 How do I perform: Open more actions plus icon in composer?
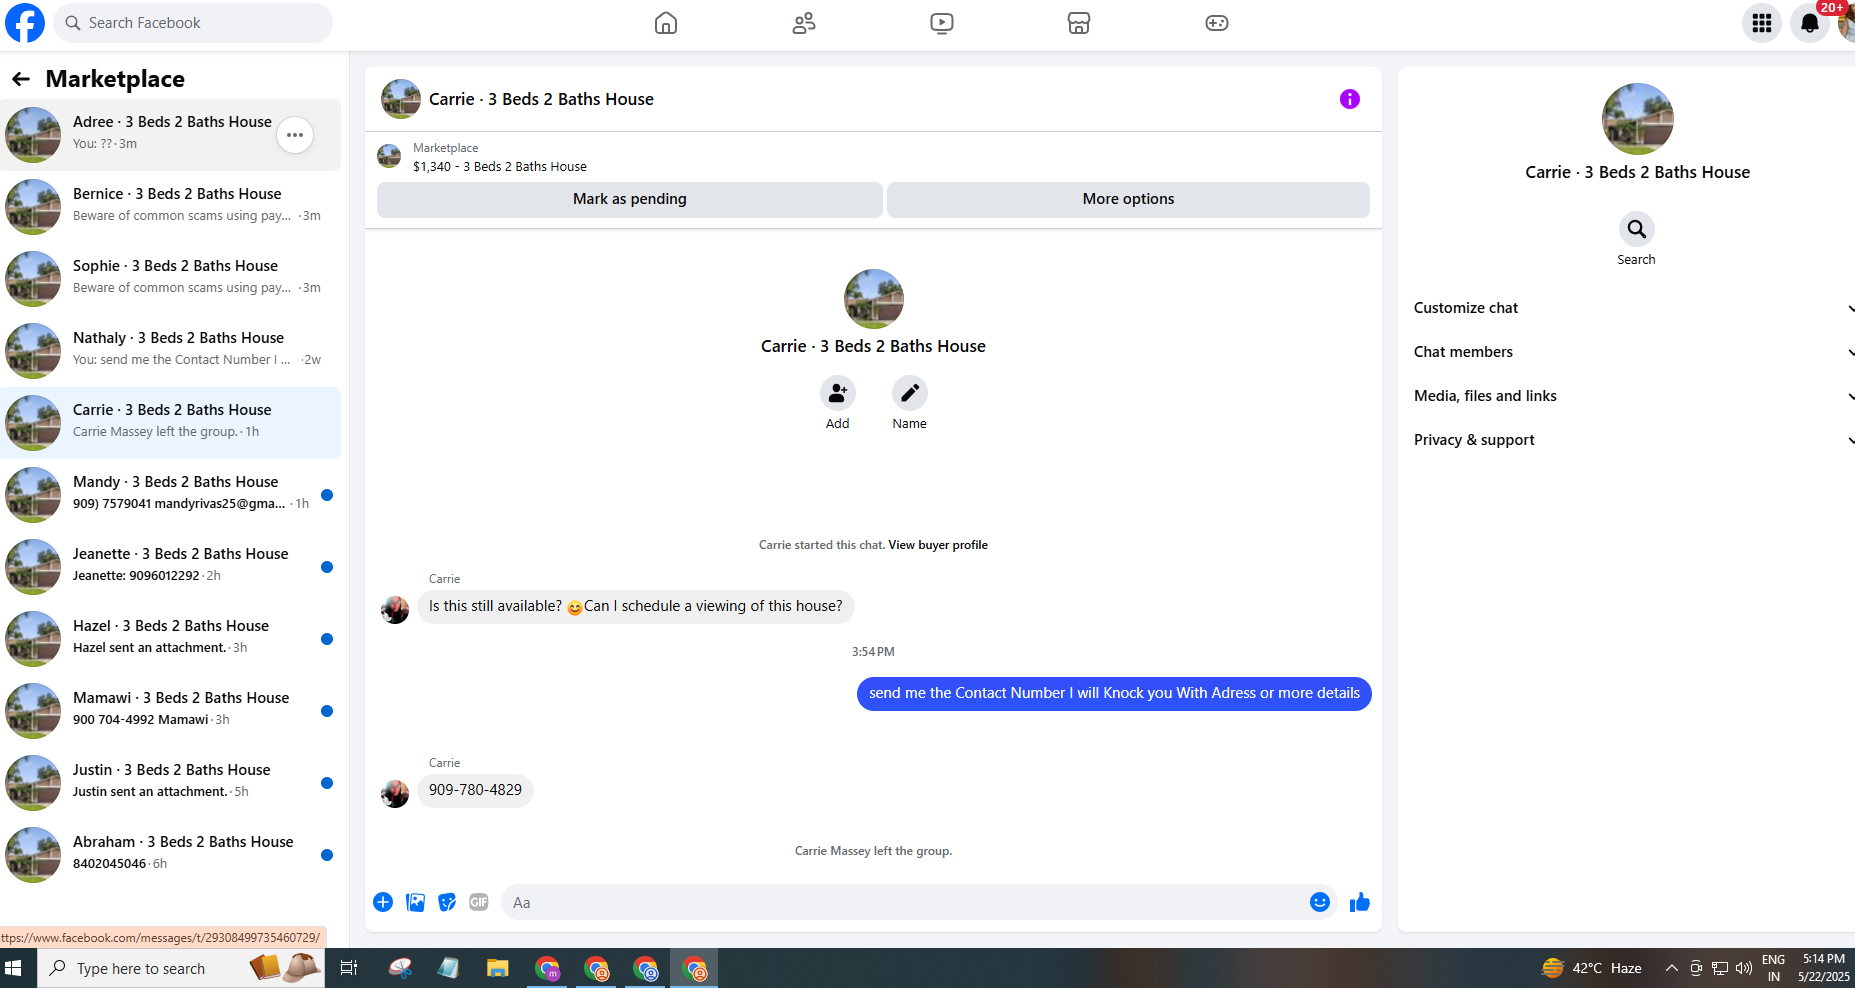point(383,902)
